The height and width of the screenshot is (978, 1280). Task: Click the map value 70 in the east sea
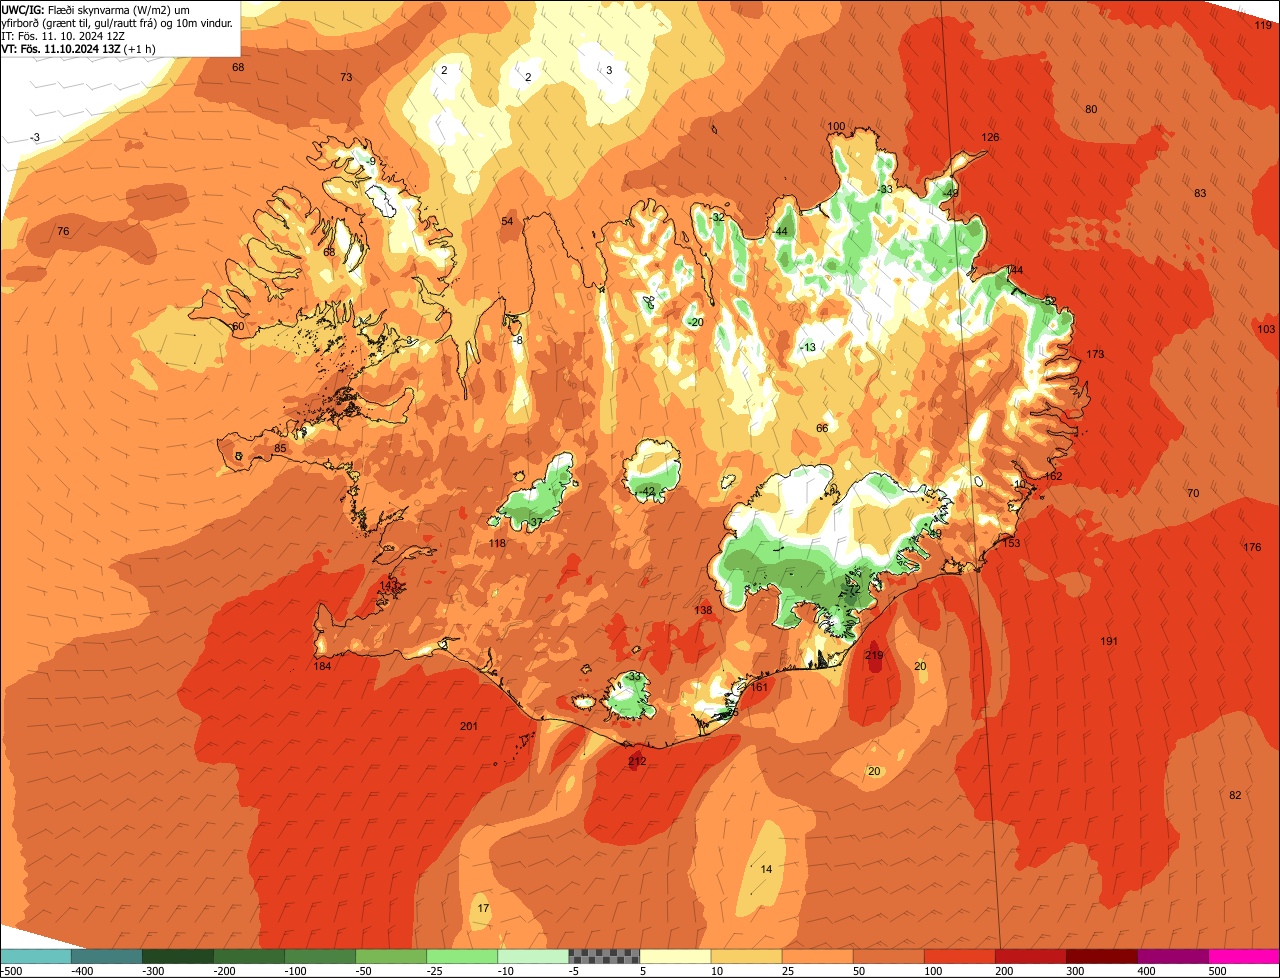click(1192, 493)
